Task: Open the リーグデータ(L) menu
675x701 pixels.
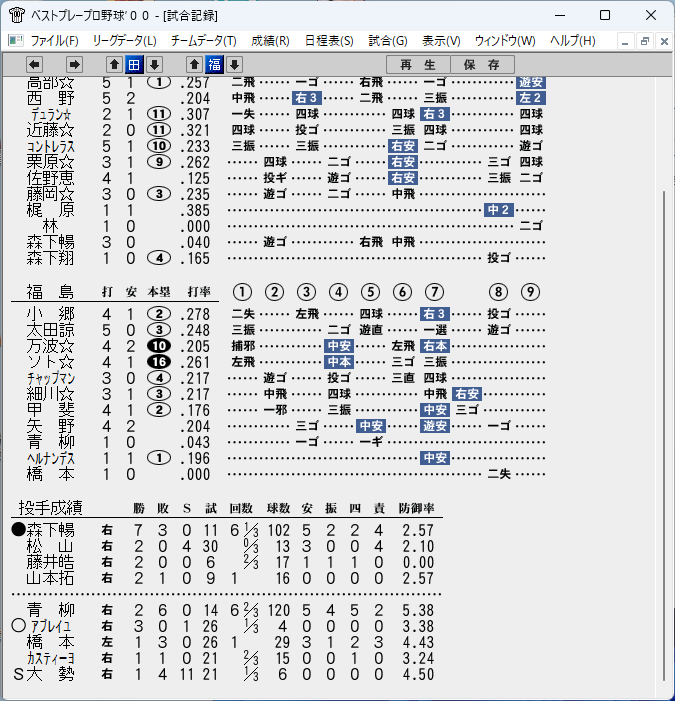Action: pyautogui.click(x=124, y=41)
